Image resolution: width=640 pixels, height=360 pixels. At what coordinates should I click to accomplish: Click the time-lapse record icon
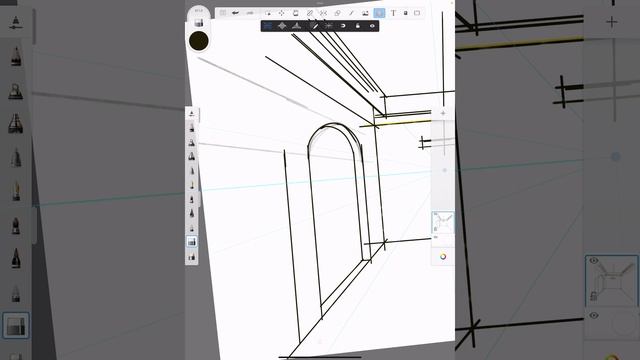406,13
